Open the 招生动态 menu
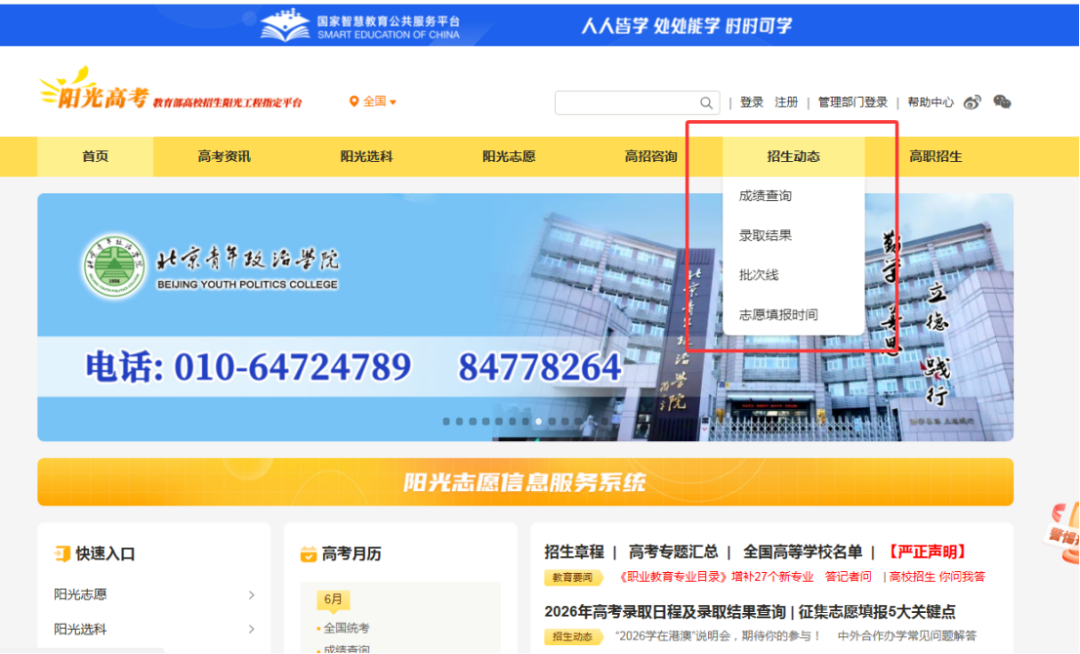This screenshot has height=654, width=1080. coord(793,156)
